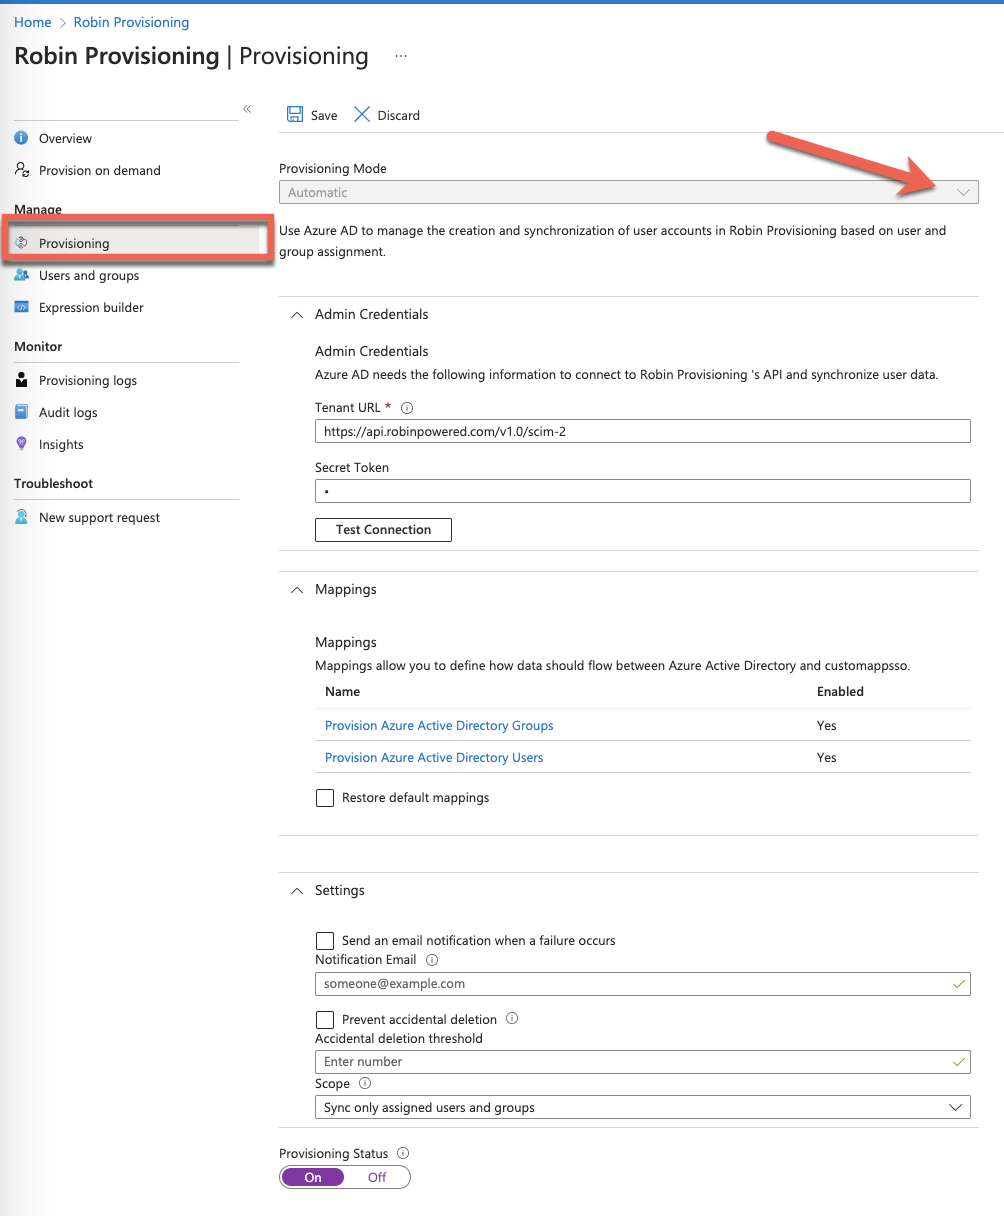
Task: Click Save text in the toolbar
Action: click(x=324, y=115)
